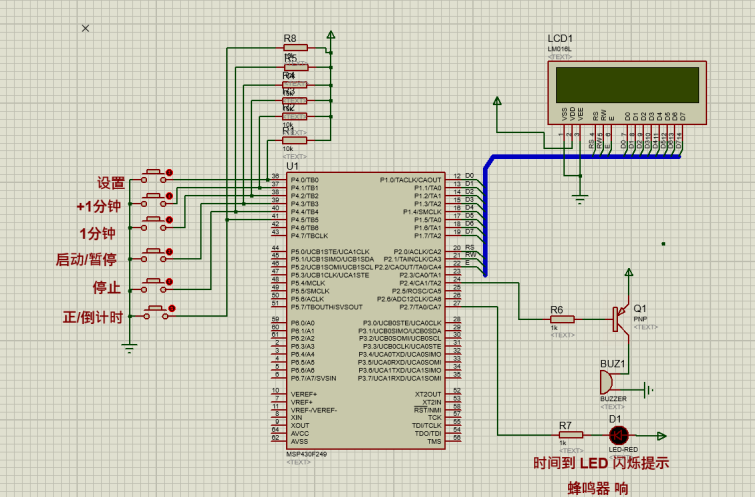Click the RST/NMI pin label

pyautogui.click(x=428, y=410)
